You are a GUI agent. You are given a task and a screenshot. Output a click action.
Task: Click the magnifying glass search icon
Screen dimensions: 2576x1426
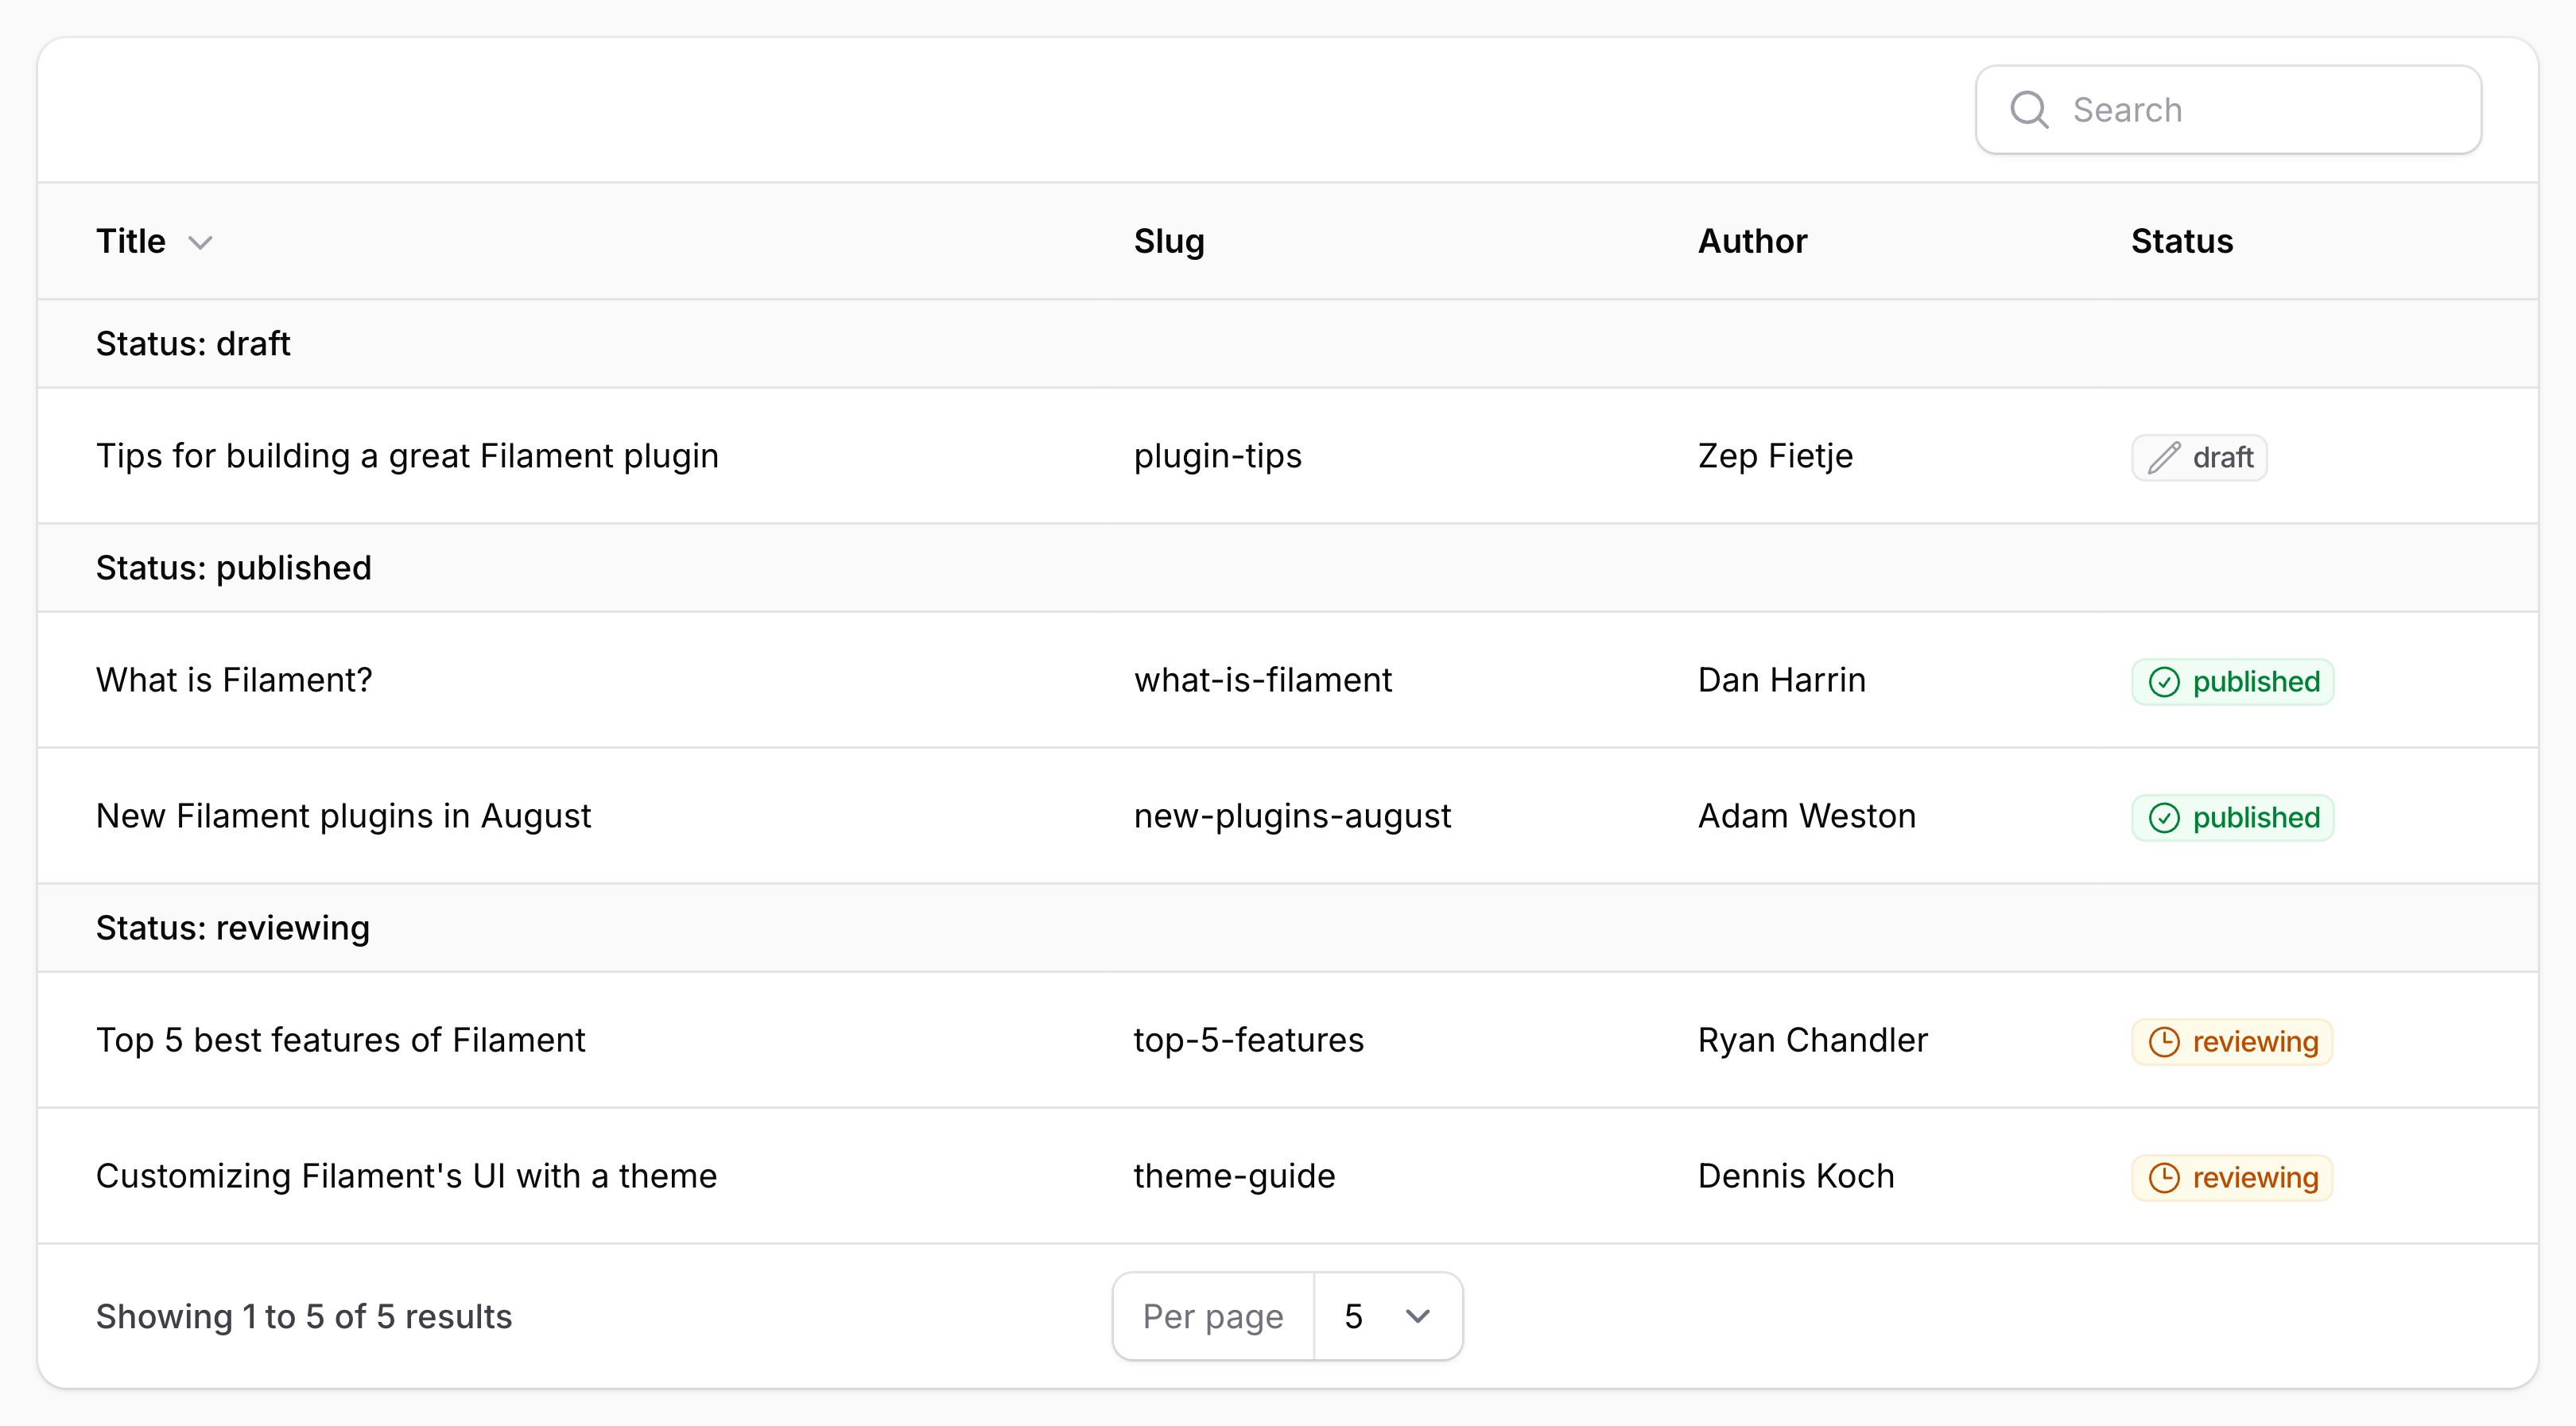click(x=2029, y=110)
